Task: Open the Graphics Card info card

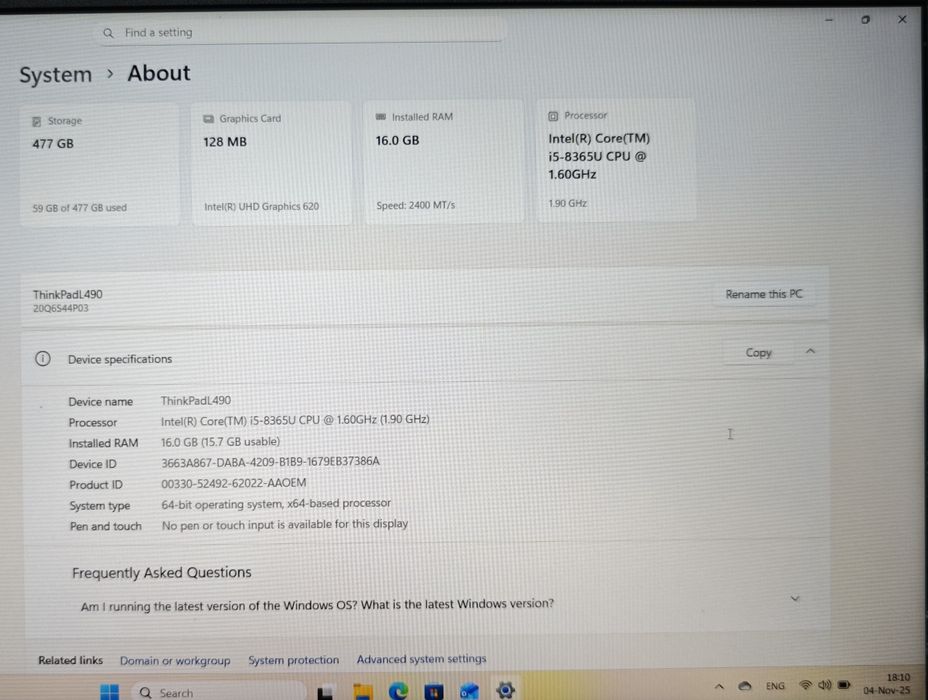Action: pyautogui.click(x=271, y=163)
